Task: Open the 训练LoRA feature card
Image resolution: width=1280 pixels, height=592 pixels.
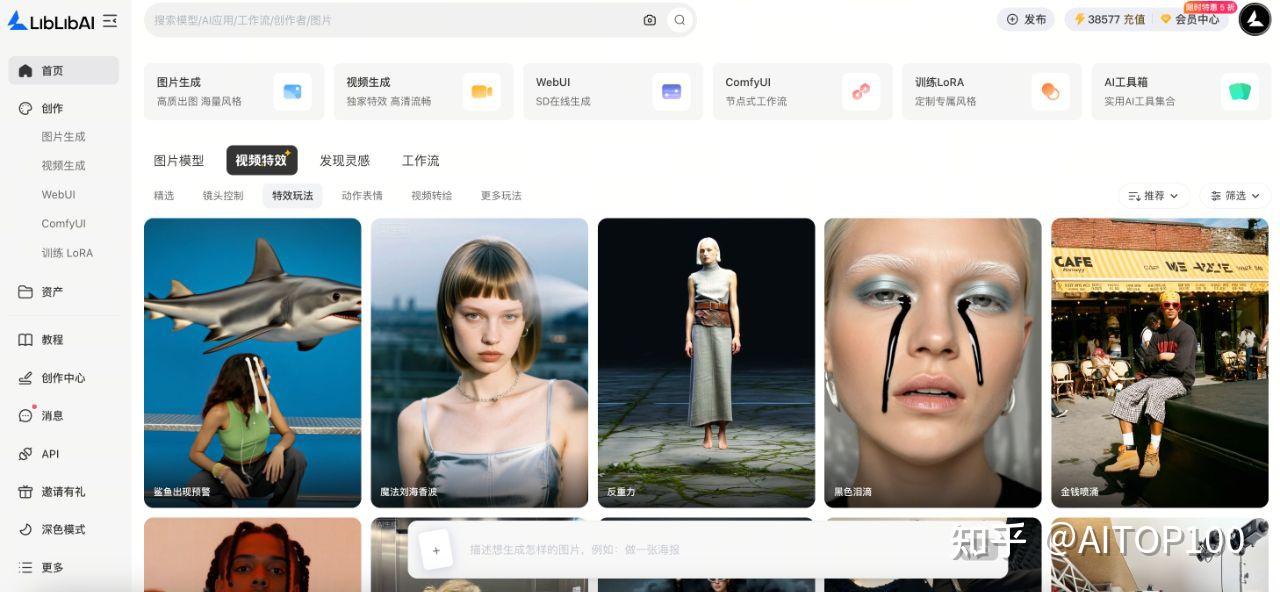Action: [990, 91]
